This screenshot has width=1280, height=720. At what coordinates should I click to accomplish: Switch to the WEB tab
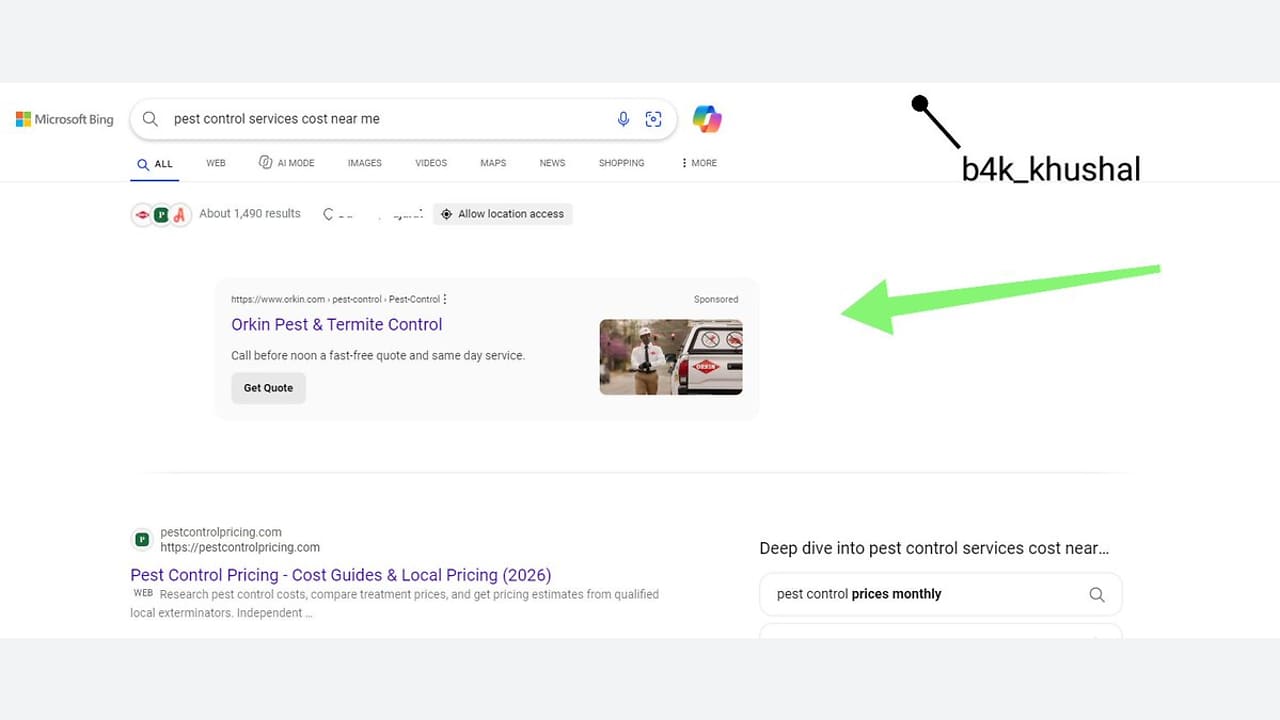(216, 163)
